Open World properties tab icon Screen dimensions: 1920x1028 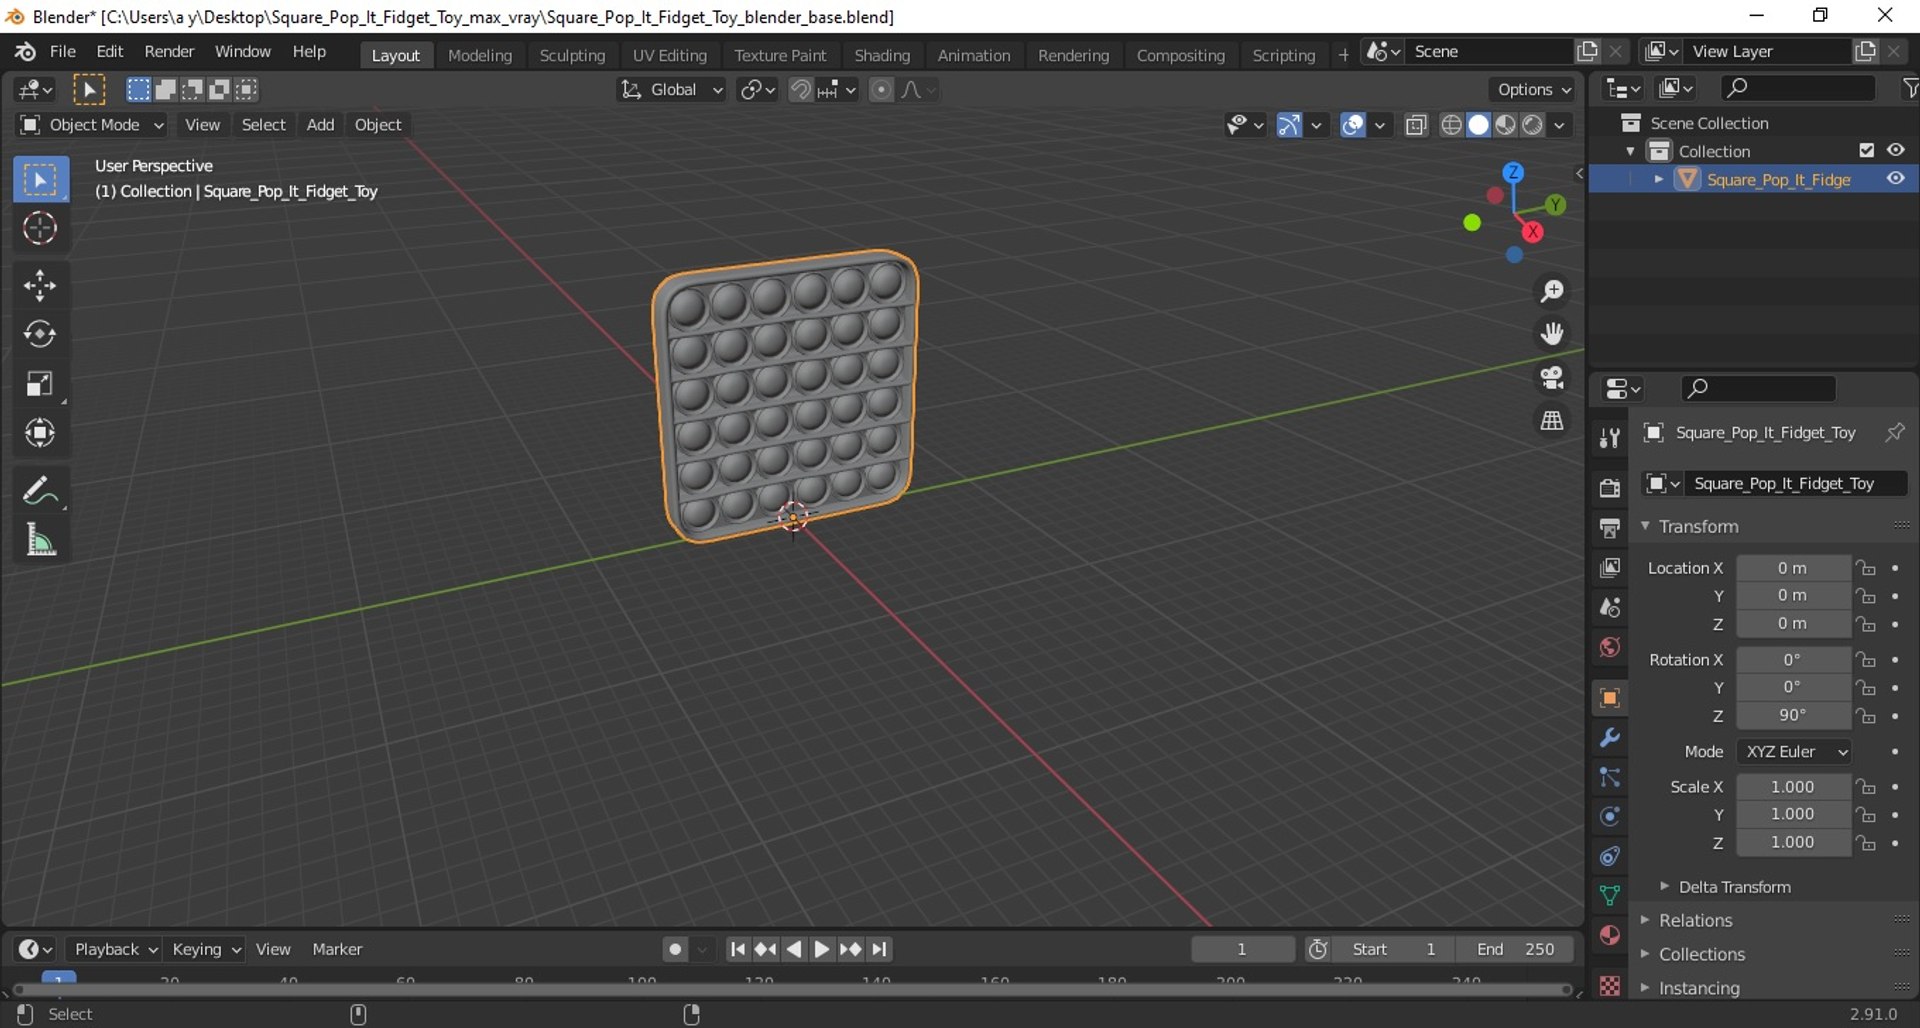(x=1610, y=647)
